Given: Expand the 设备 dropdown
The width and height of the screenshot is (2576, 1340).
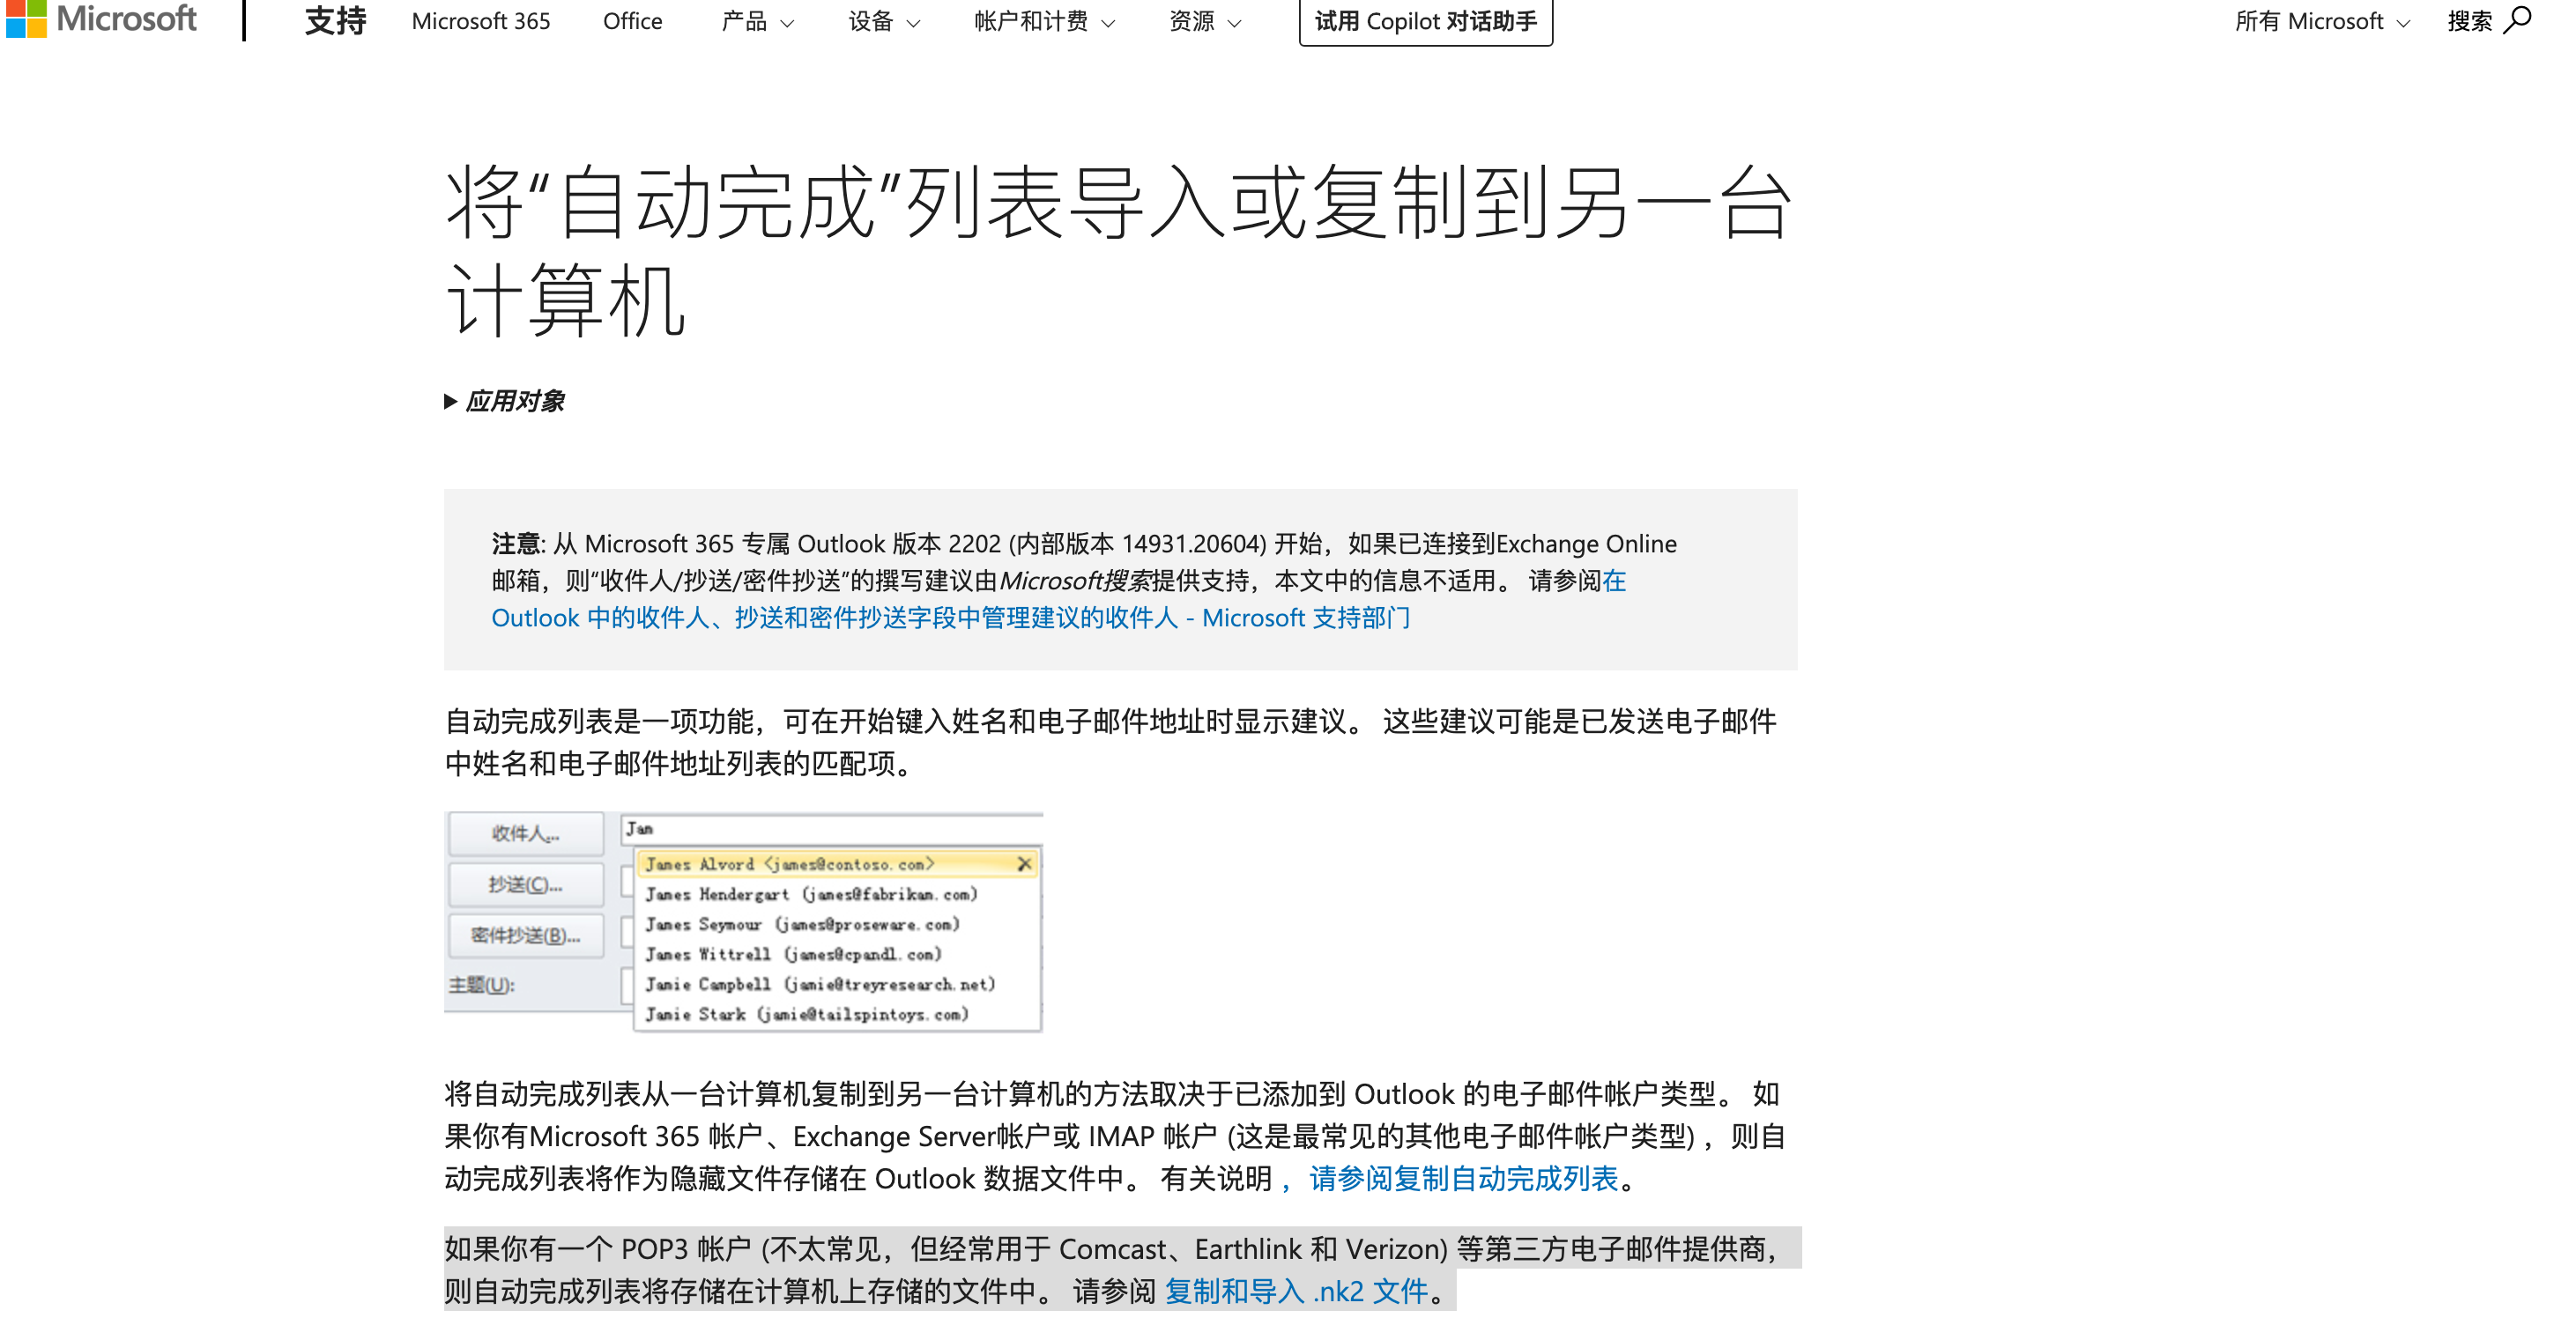Looking at the screenshot, I should (884, 21).
